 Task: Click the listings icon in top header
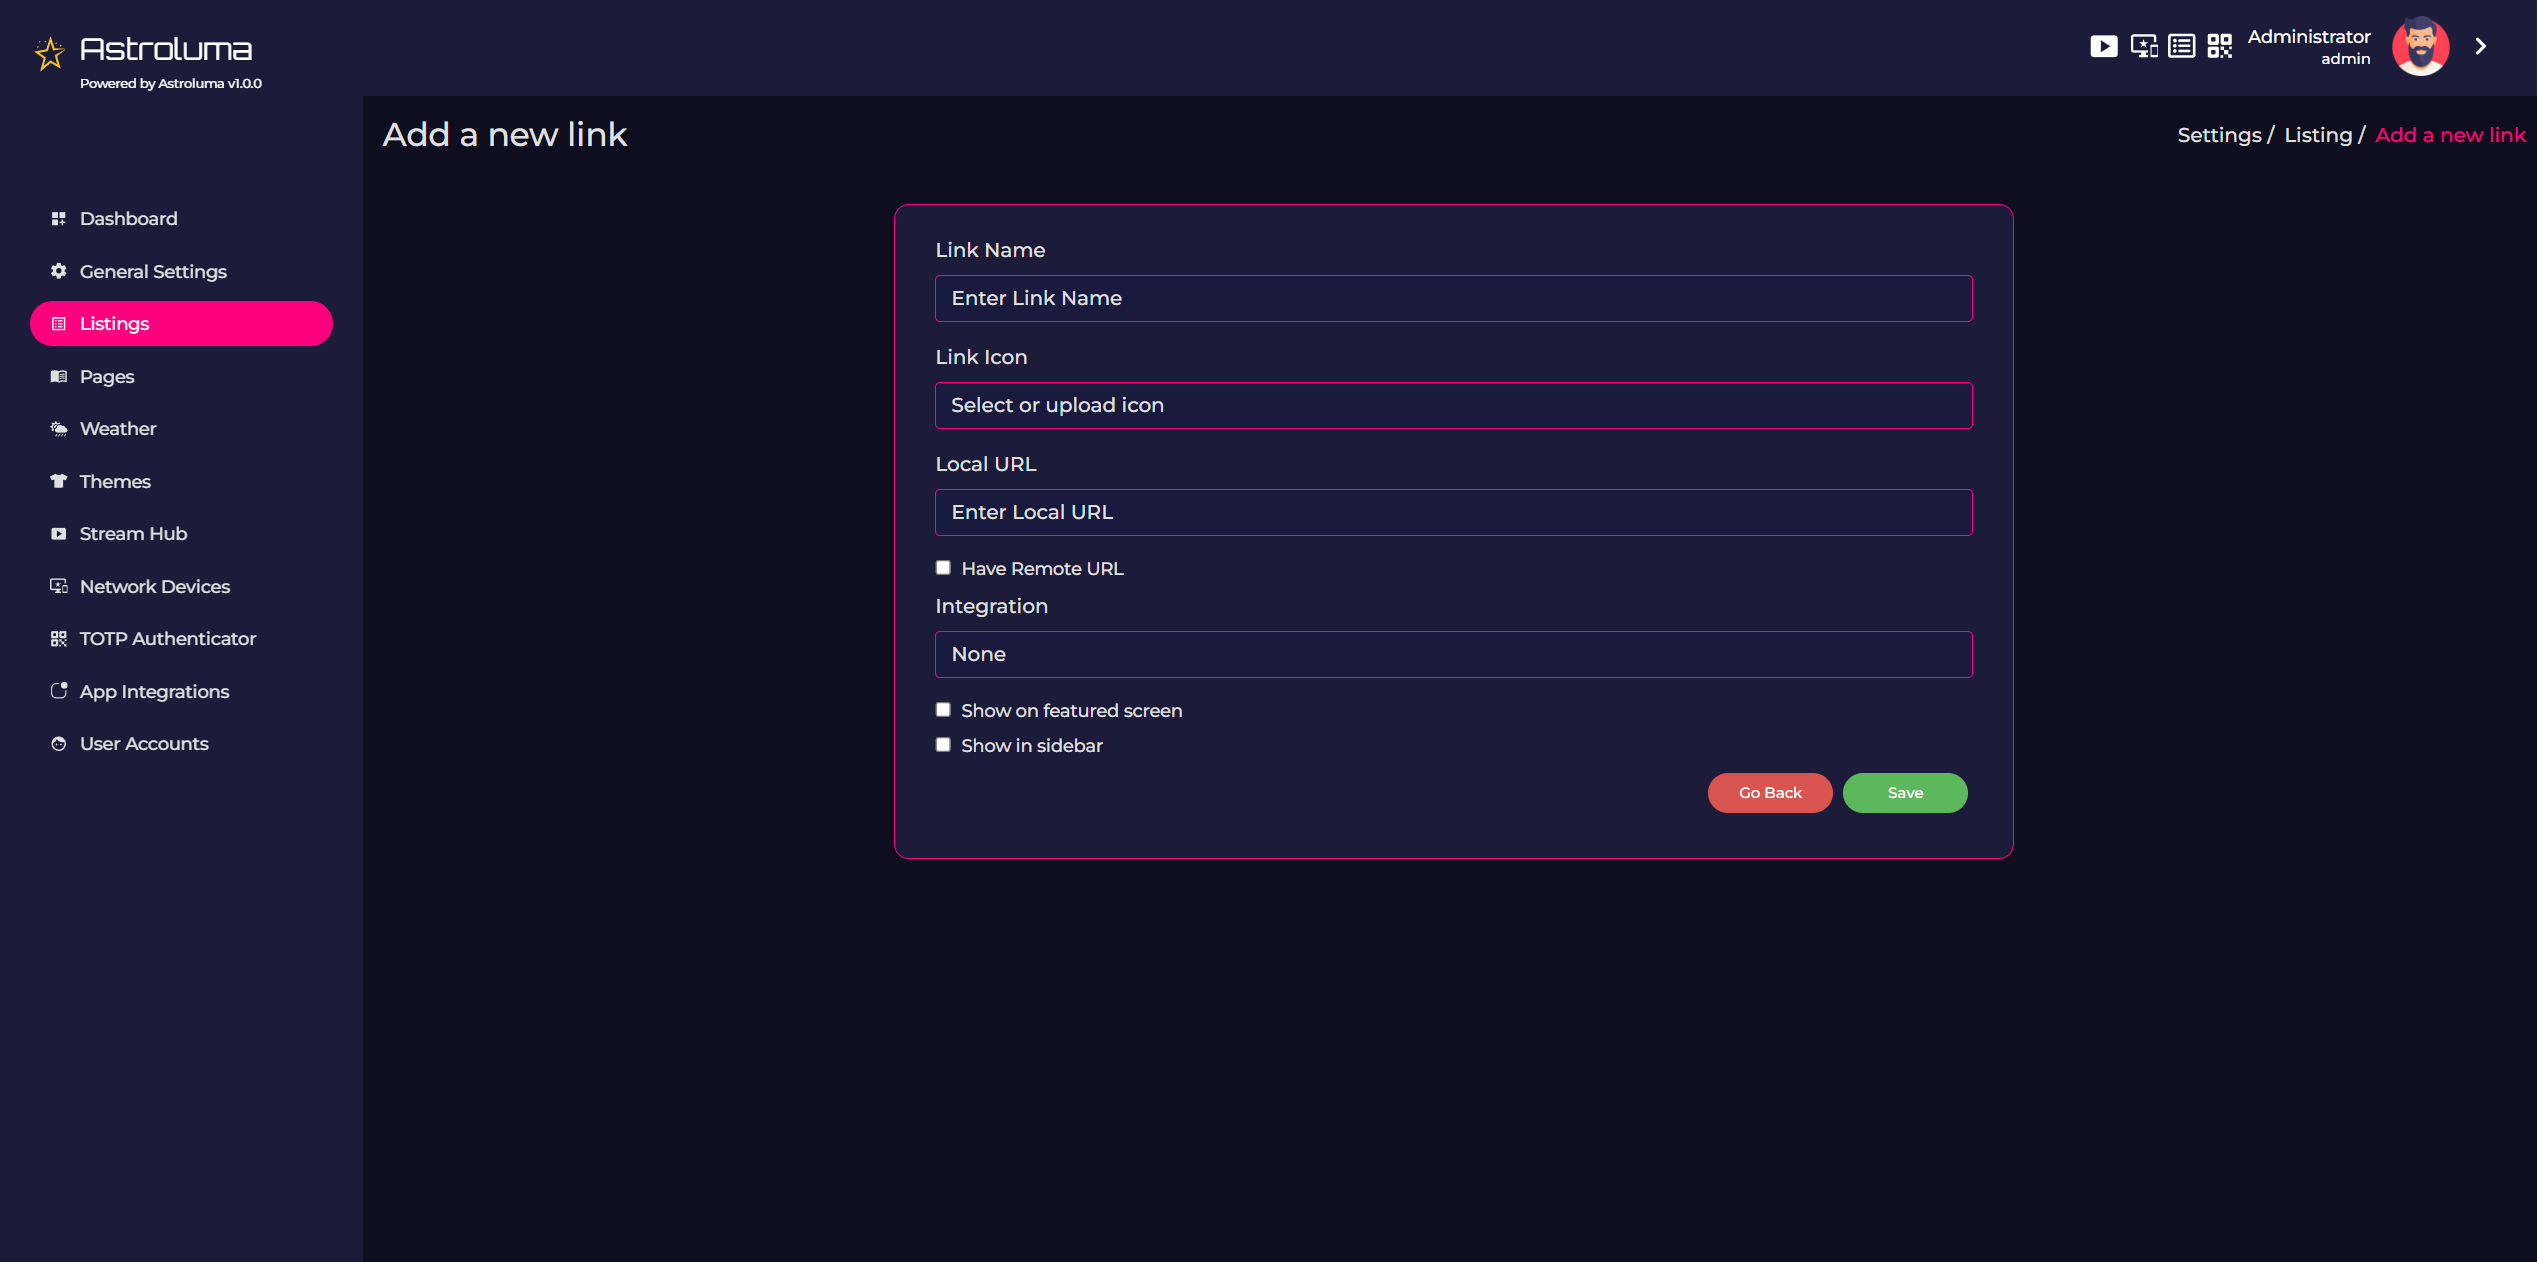2182,46
